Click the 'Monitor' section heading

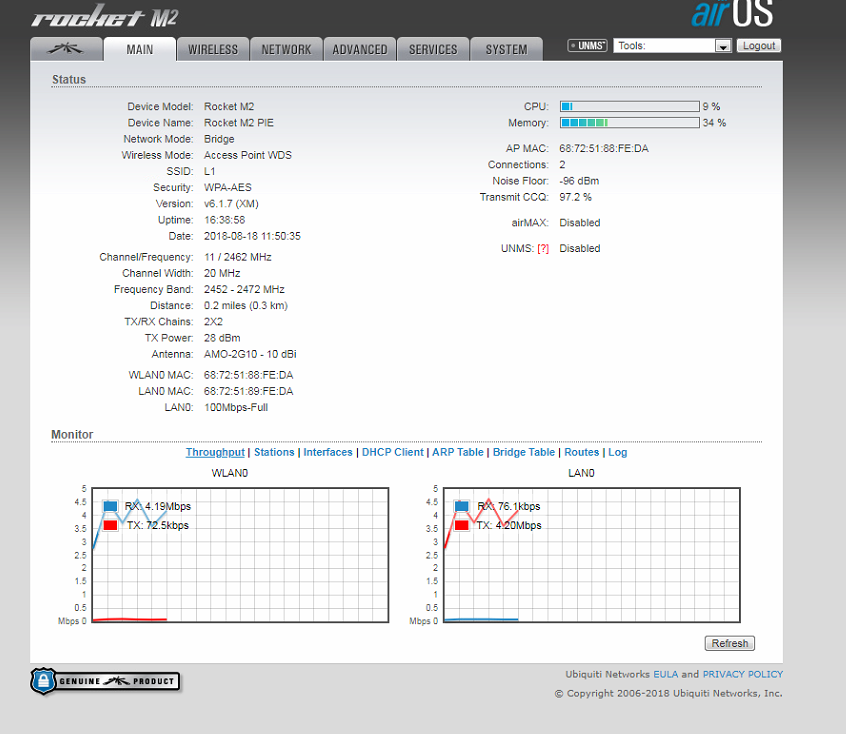click(x=72, y=435)
